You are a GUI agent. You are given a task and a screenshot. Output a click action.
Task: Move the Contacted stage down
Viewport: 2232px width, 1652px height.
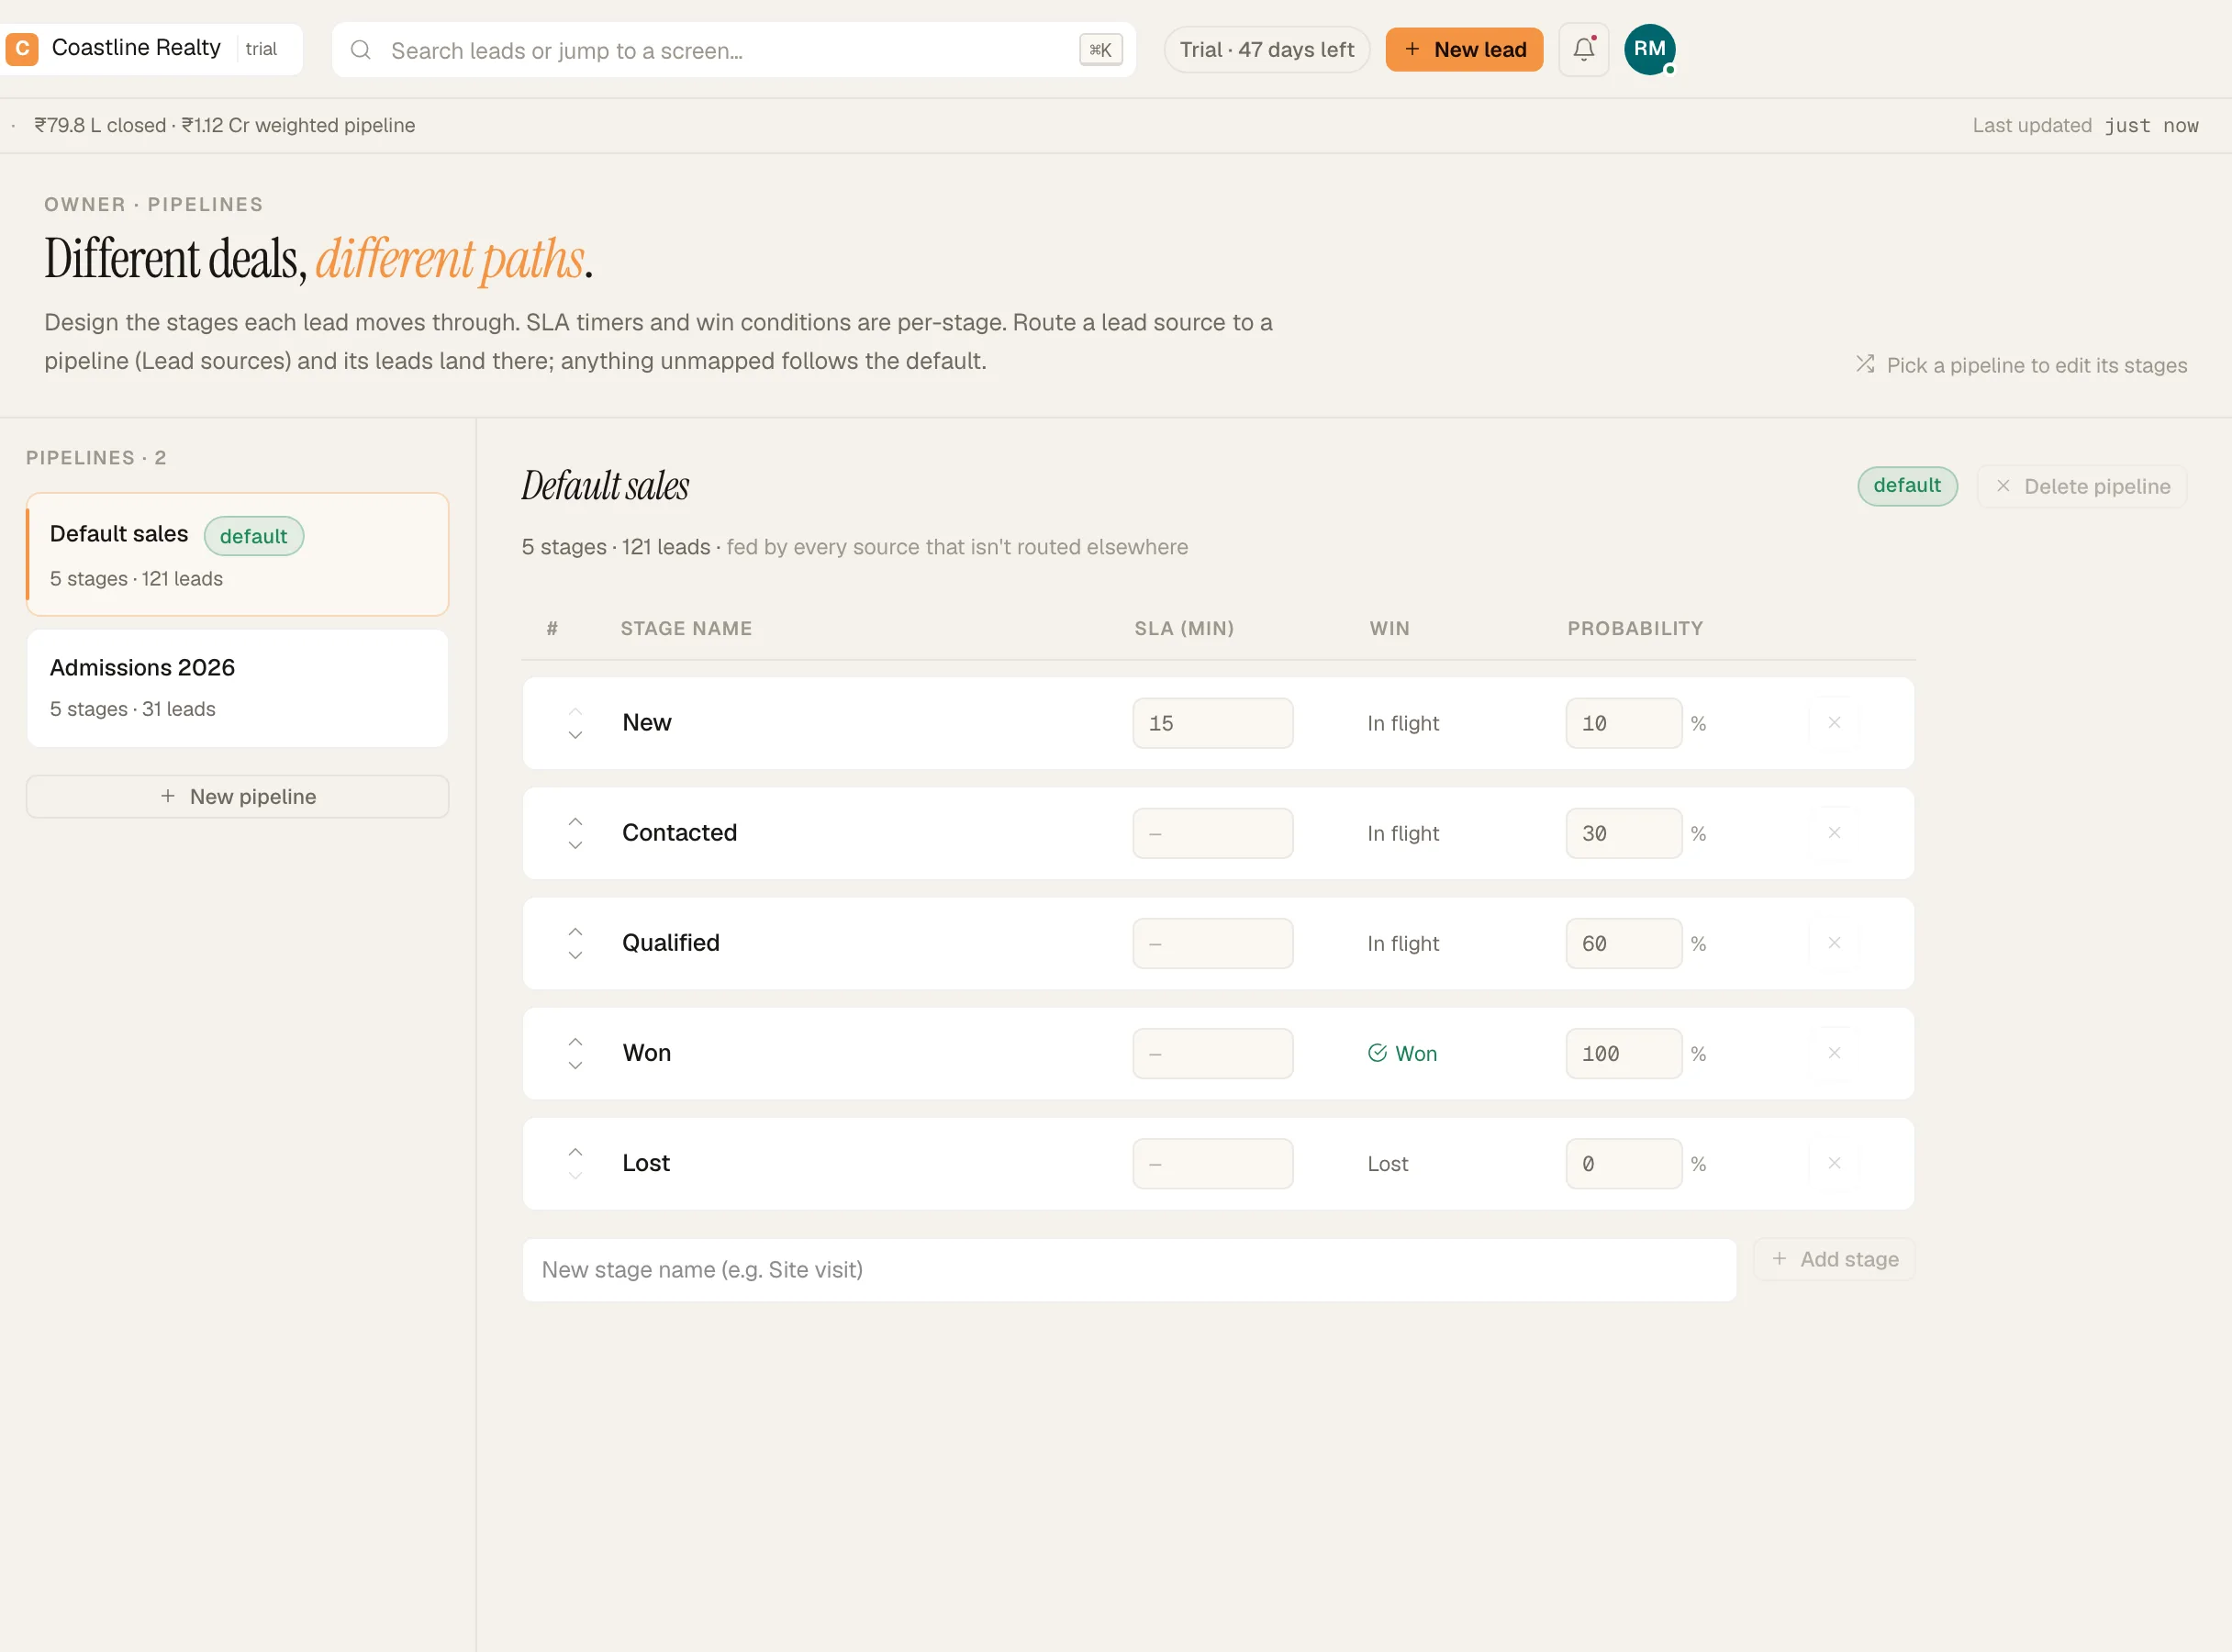coord(575,845)
